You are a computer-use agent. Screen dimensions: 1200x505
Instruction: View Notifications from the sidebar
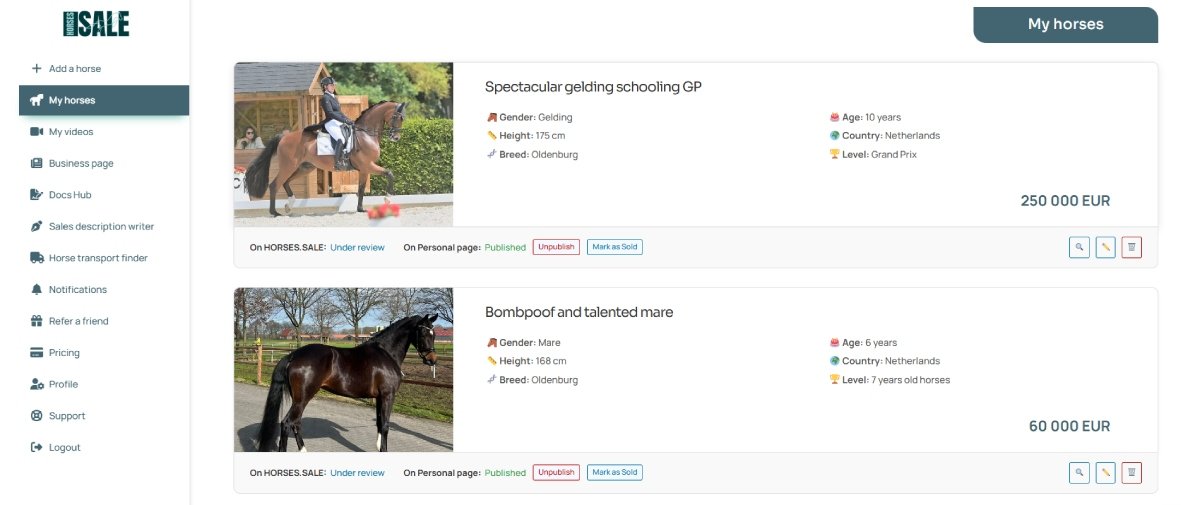point(78,289)
